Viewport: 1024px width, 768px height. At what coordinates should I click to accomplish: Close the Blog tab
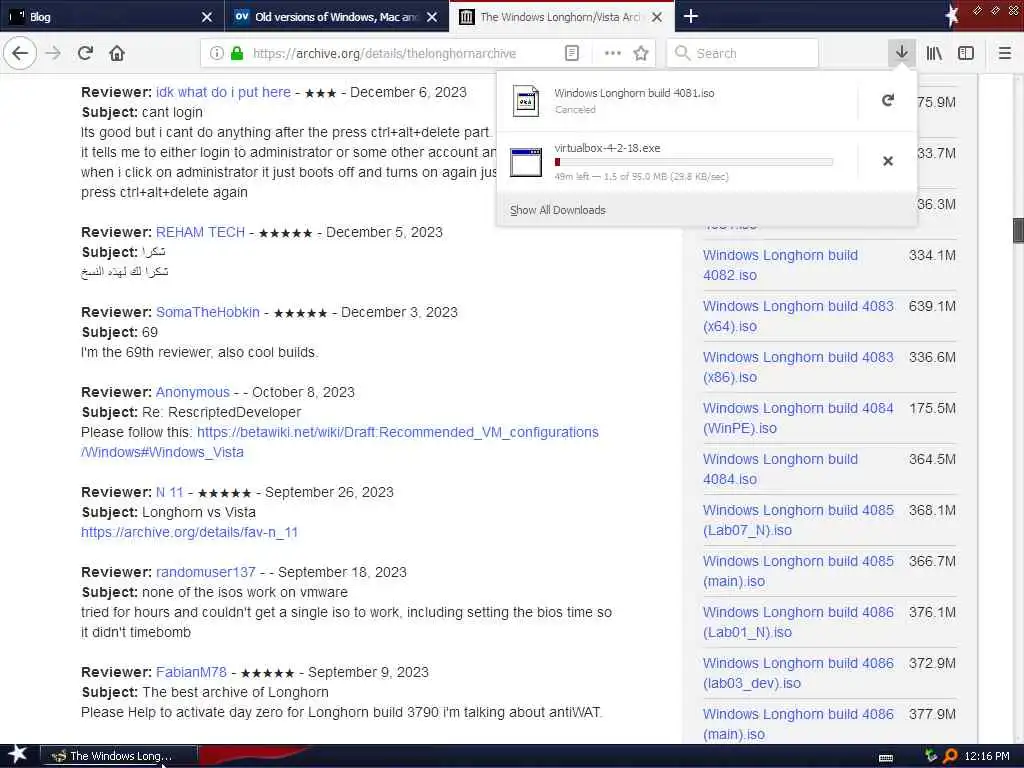point(207,17)
